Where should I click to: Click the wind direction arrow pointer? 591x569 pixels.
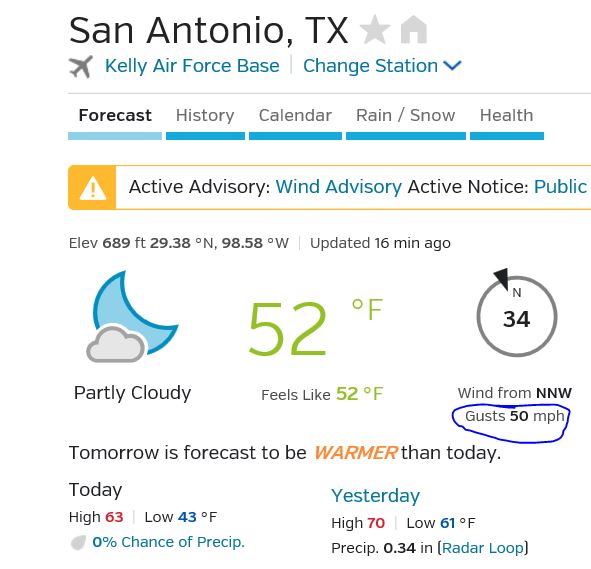tap(502, 278)
